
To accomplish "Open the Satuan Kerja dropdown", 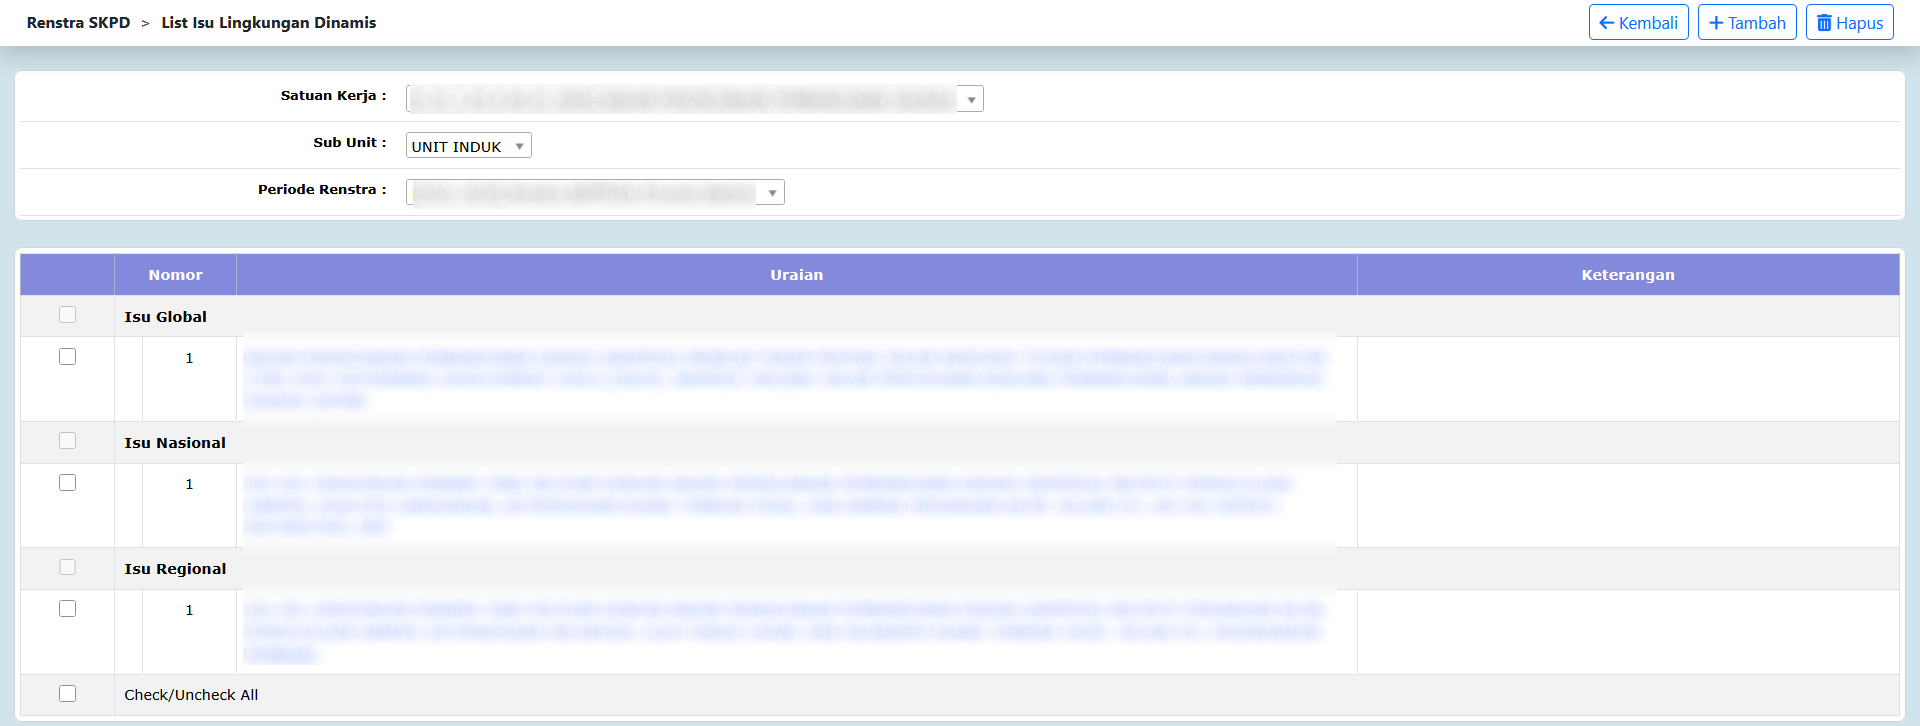I will point(694,99).
